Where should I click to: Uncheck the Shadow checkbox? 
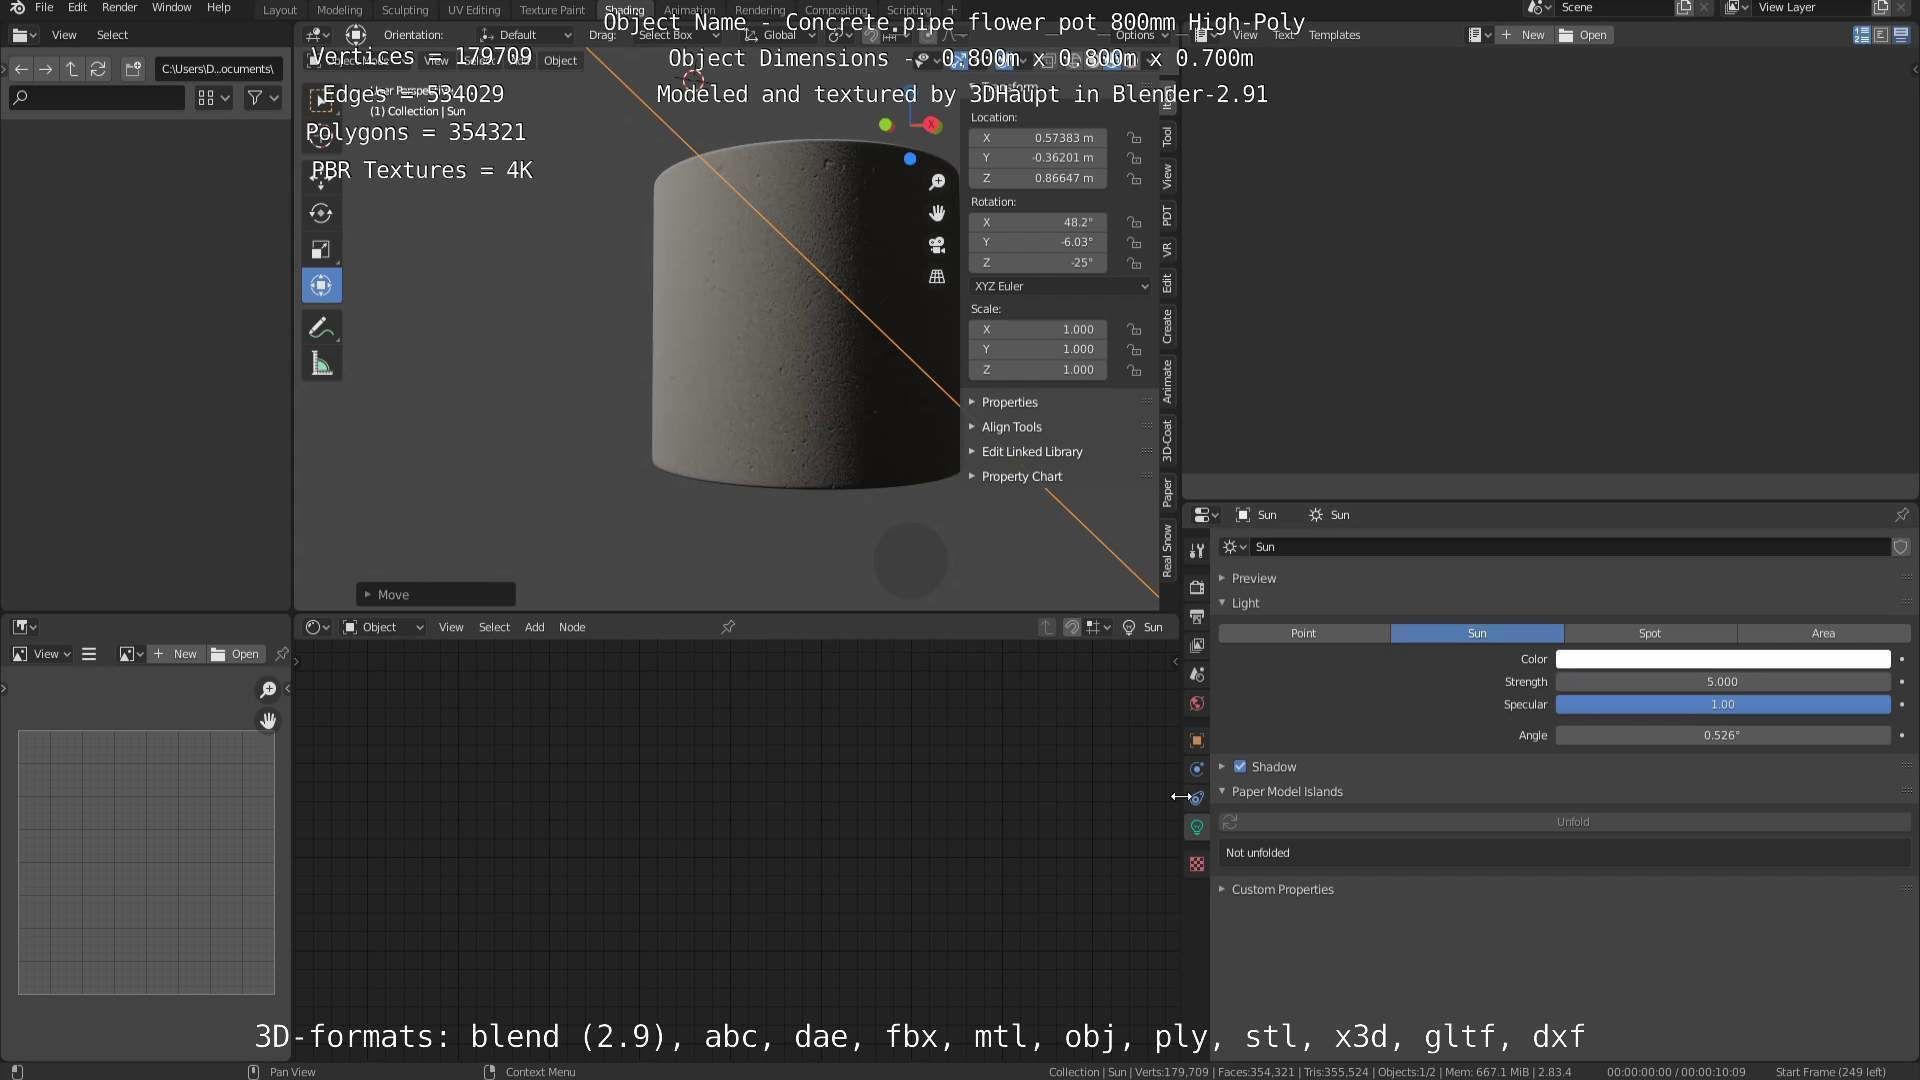click(1240, 767)
